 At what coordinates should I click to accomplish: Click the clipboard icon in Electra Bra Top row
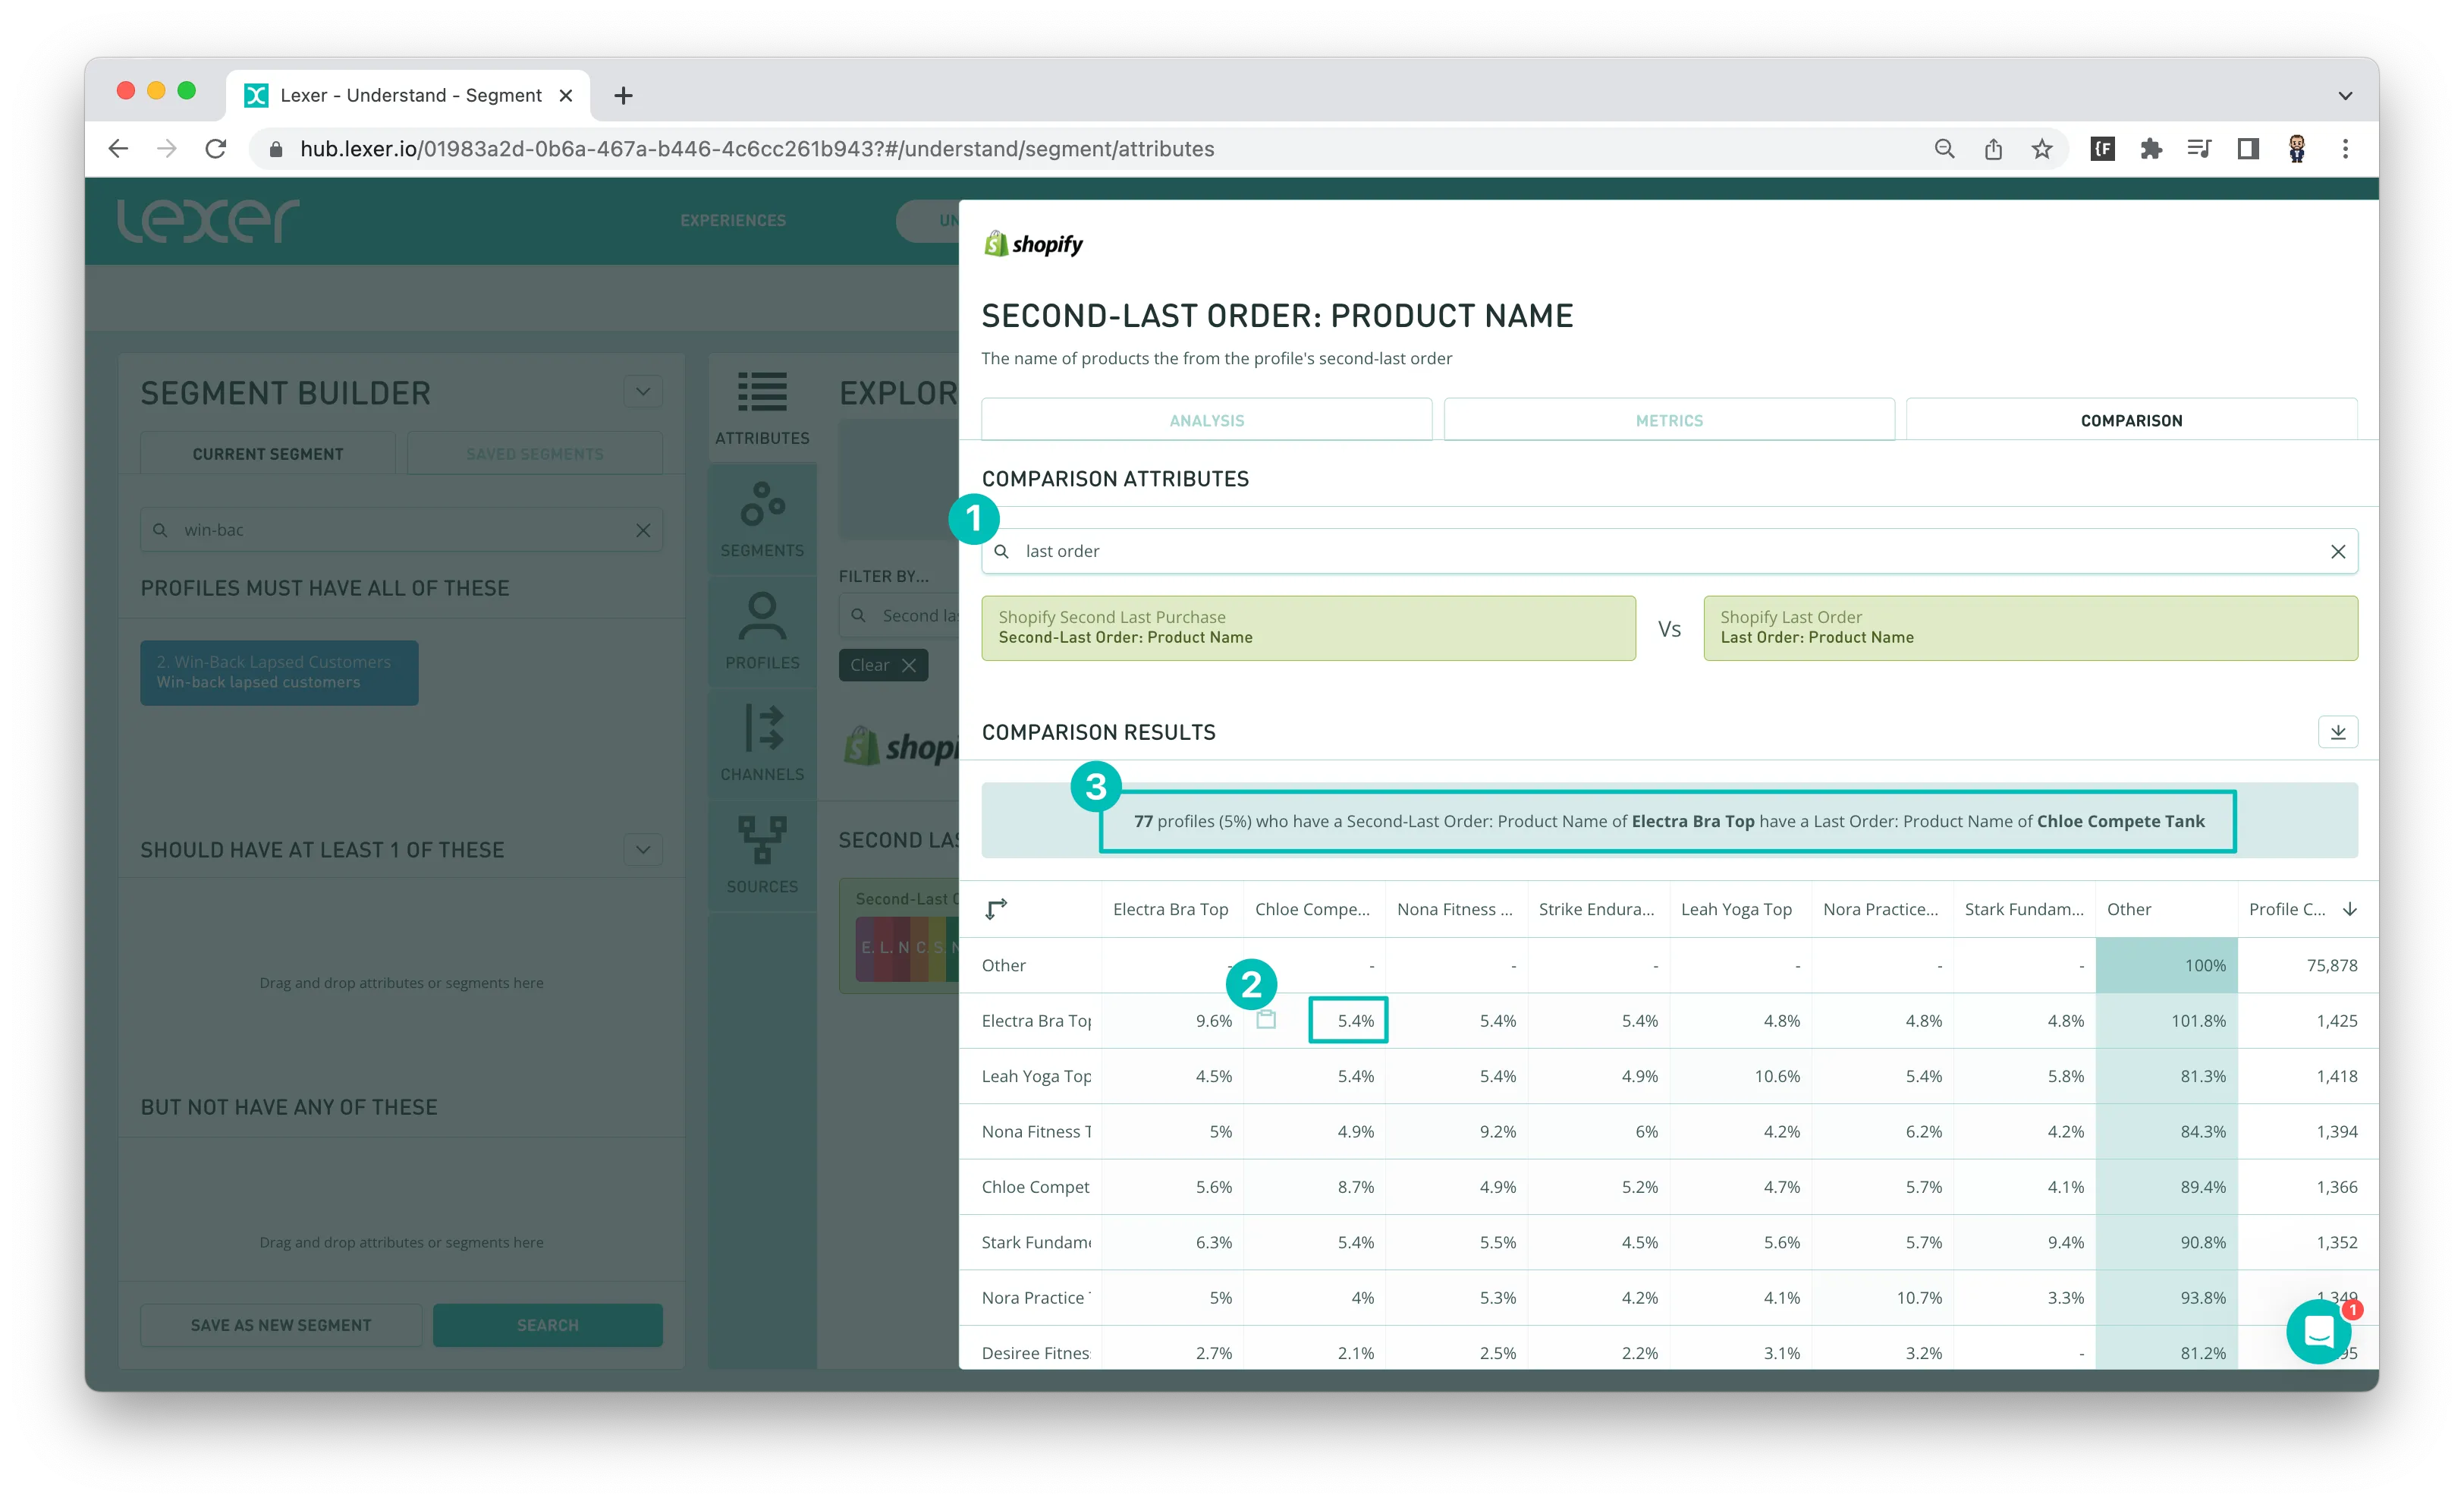tap(1266, 1020)
